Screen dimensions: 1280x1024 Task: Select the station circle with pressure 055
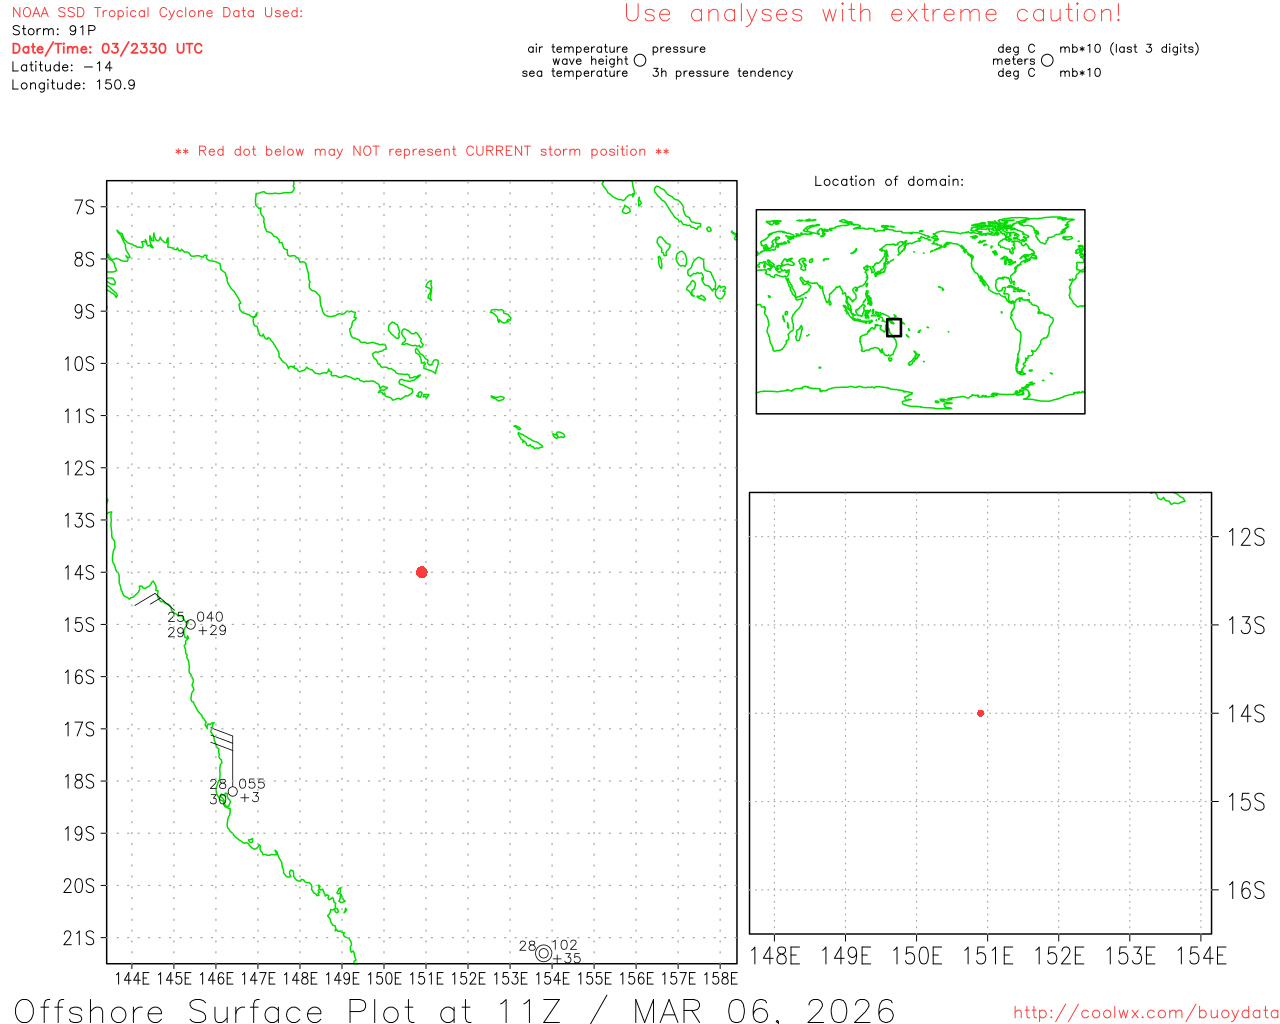[x=233, y=791]
